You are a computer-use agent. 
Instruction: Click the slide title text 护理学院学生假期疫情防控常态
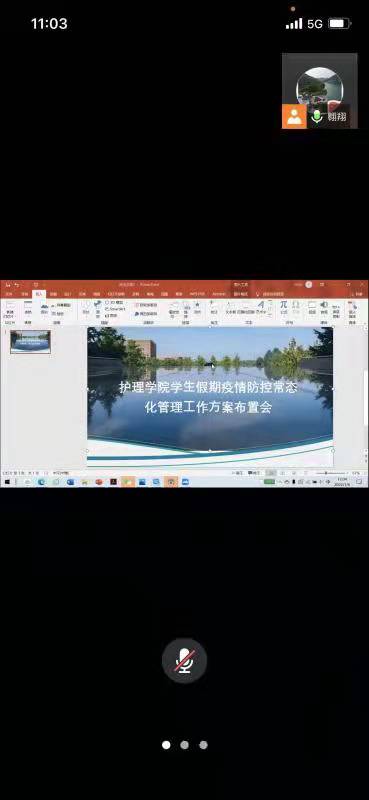(208, 387)
